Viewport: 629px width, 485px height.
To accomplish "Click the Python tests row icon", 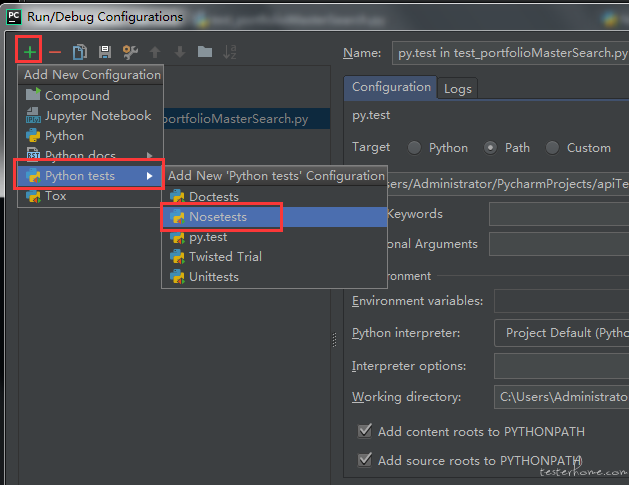I will pyautogui.click(x=33, y=176).
